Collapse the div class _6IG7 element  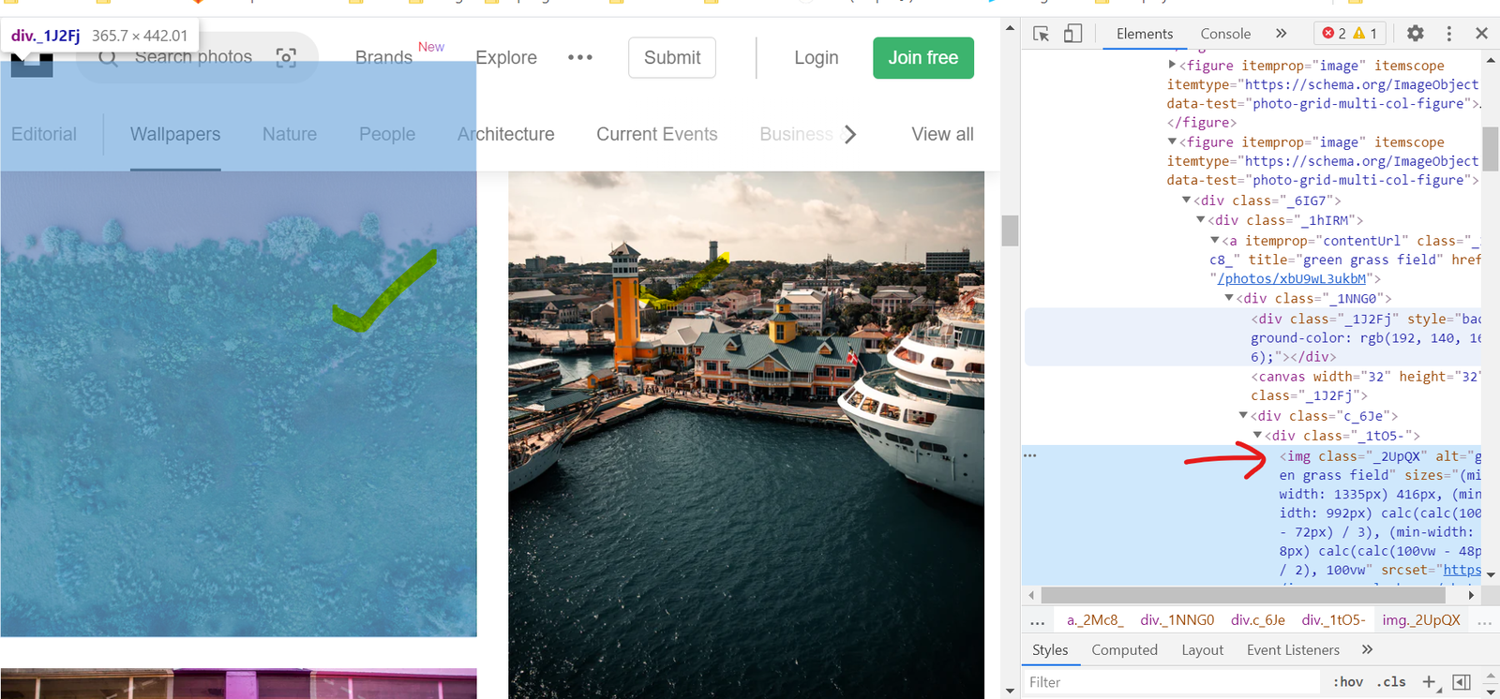[x=1185, y=200]
